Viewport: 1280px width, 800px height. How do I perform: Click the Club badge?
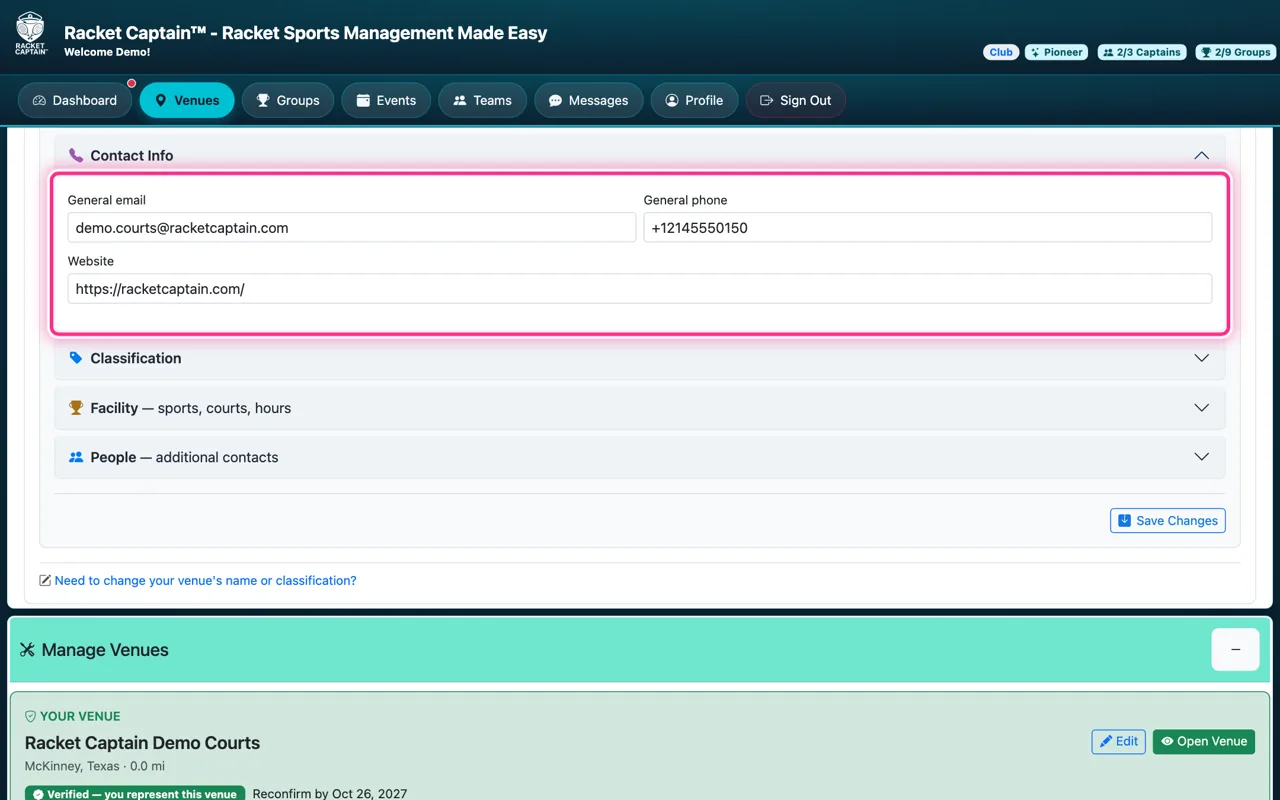click(x=1001, y=52)
